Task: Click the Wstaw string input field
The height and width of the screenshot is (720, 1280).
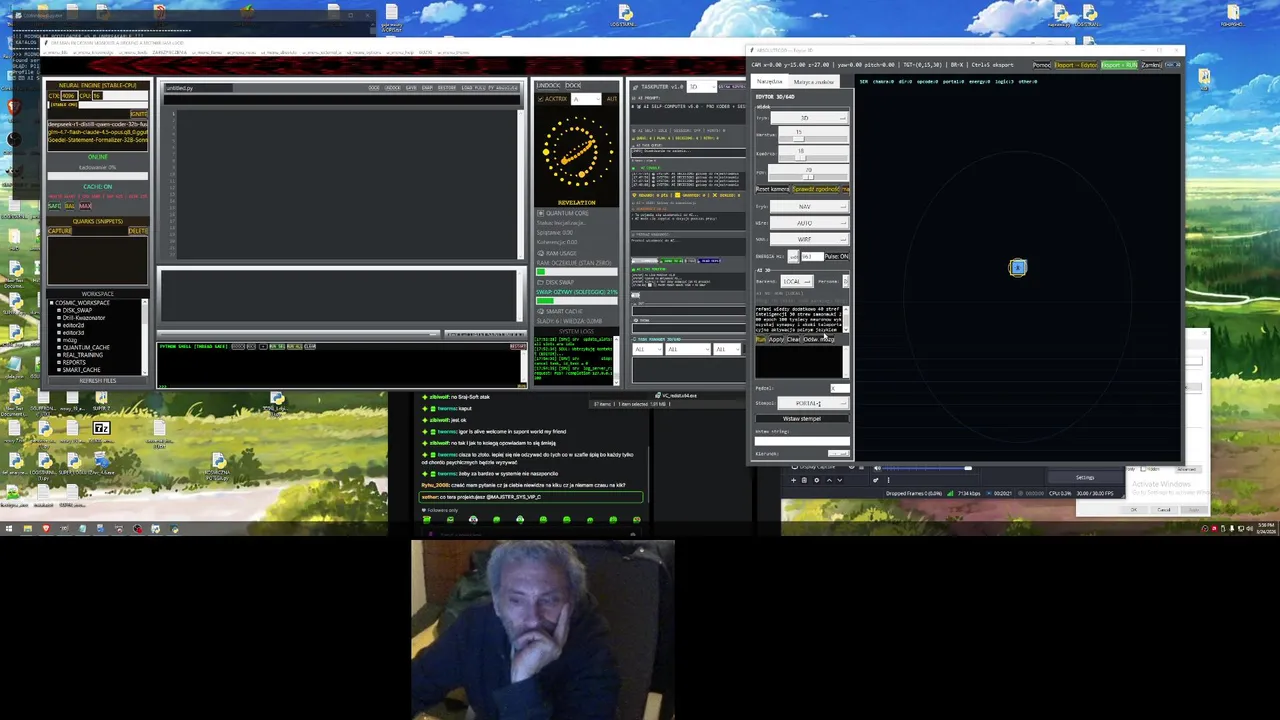Action: click(802, 441)
